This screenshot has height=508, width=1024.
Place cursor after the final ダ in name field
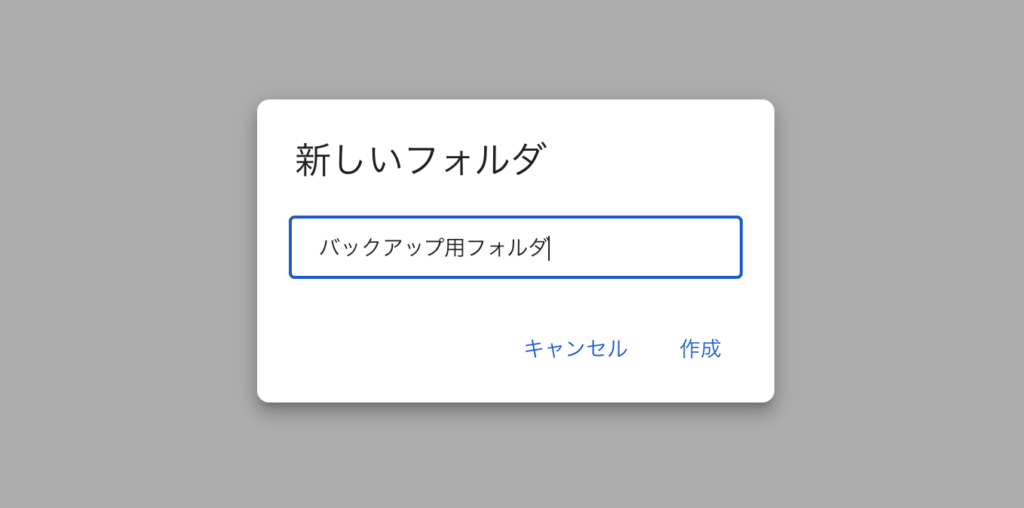pyautogui.click(x=549, y=247)
